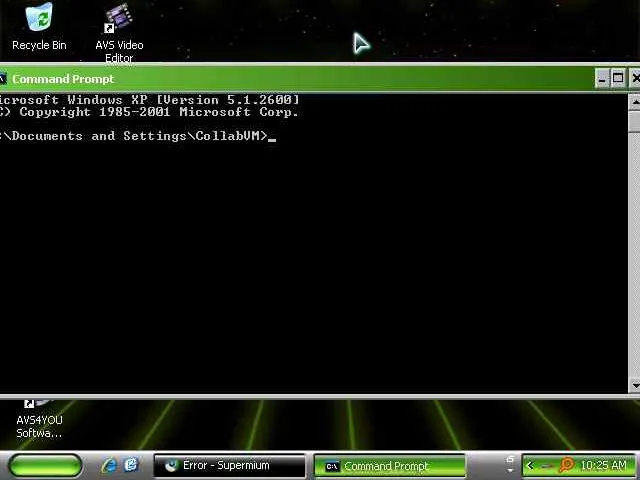Image resolution: width=640 pixels, height=480 pixels.
Task: Click the Command Prompt scrollbar thumb
Action: pos(634,121)
